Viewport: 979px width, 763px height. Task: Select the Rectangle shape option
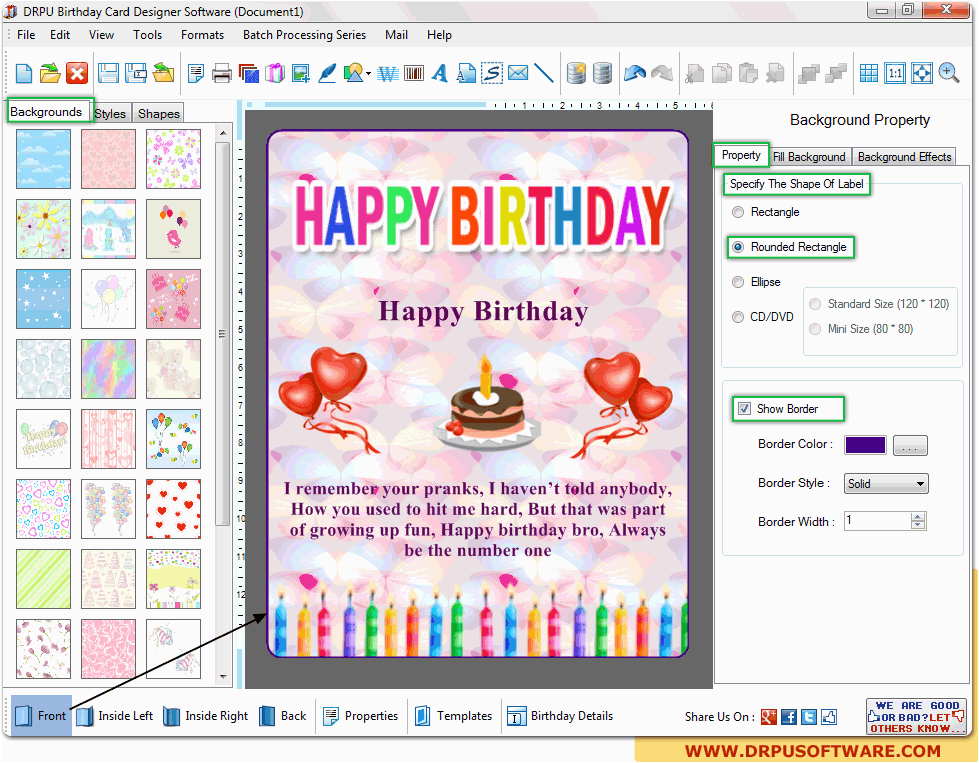(739, 212)
